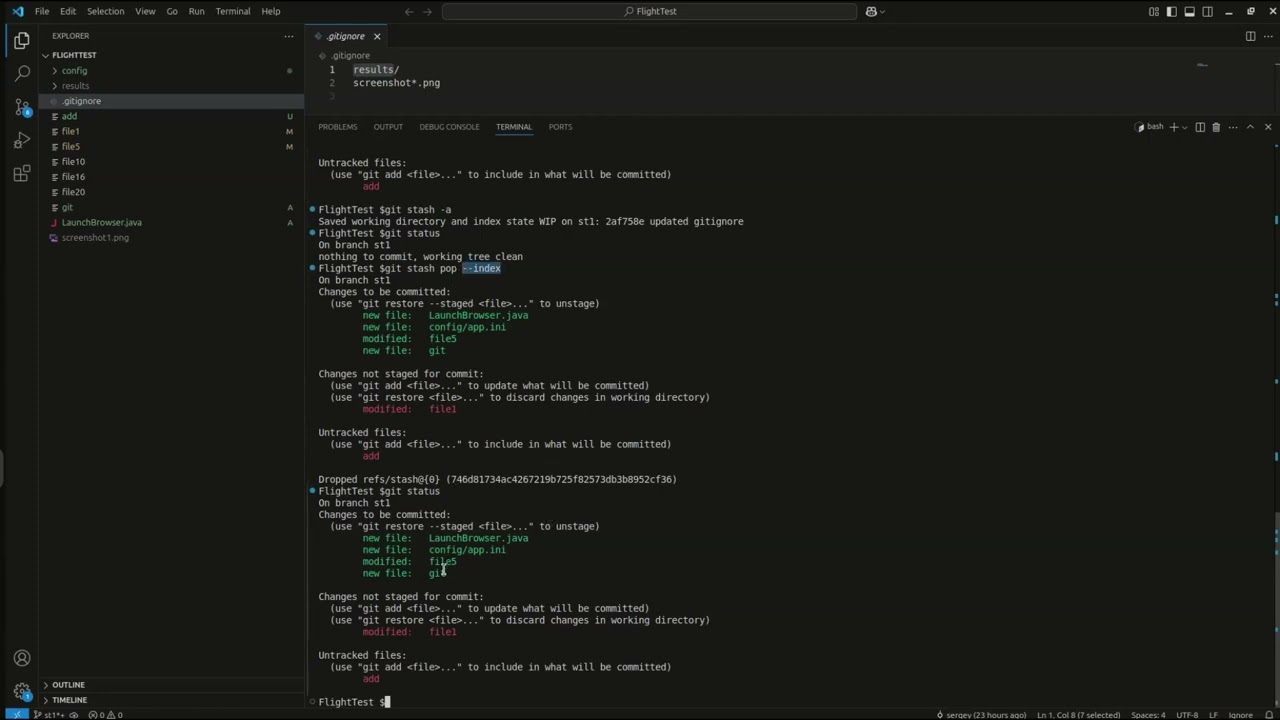Open the Explorer view in activity bar
Viewport: 1280px width, 720px height.
(x=22, y=41)
